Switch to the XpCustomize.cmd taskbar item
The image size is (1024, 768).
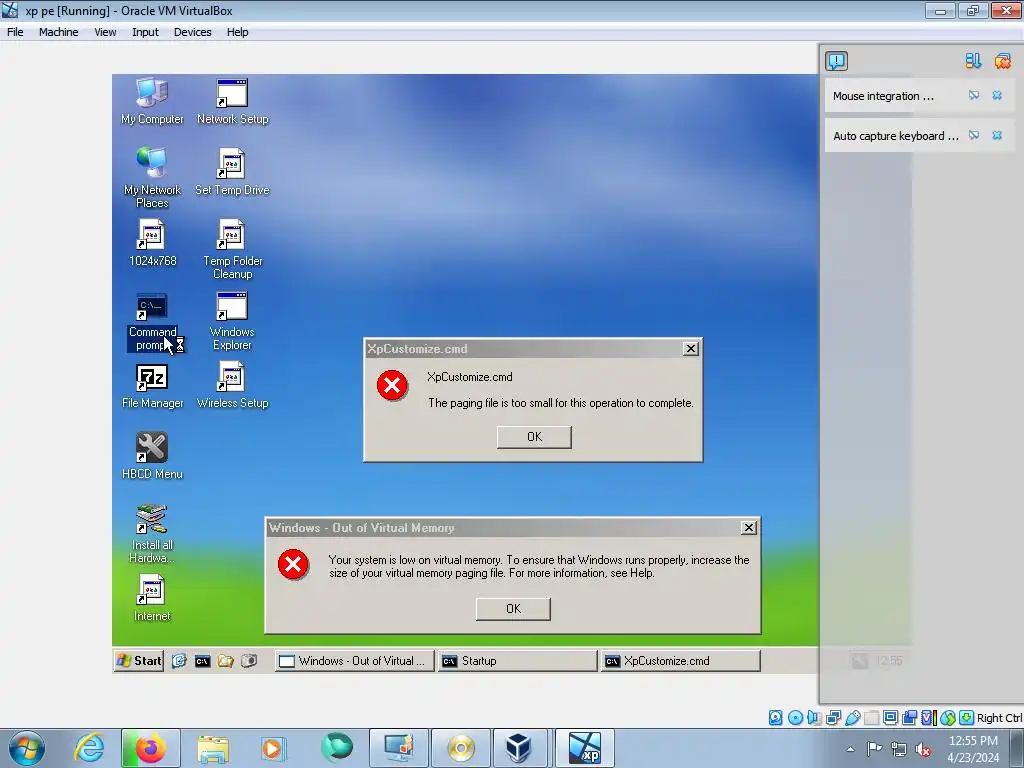click(x=680, y=661)
